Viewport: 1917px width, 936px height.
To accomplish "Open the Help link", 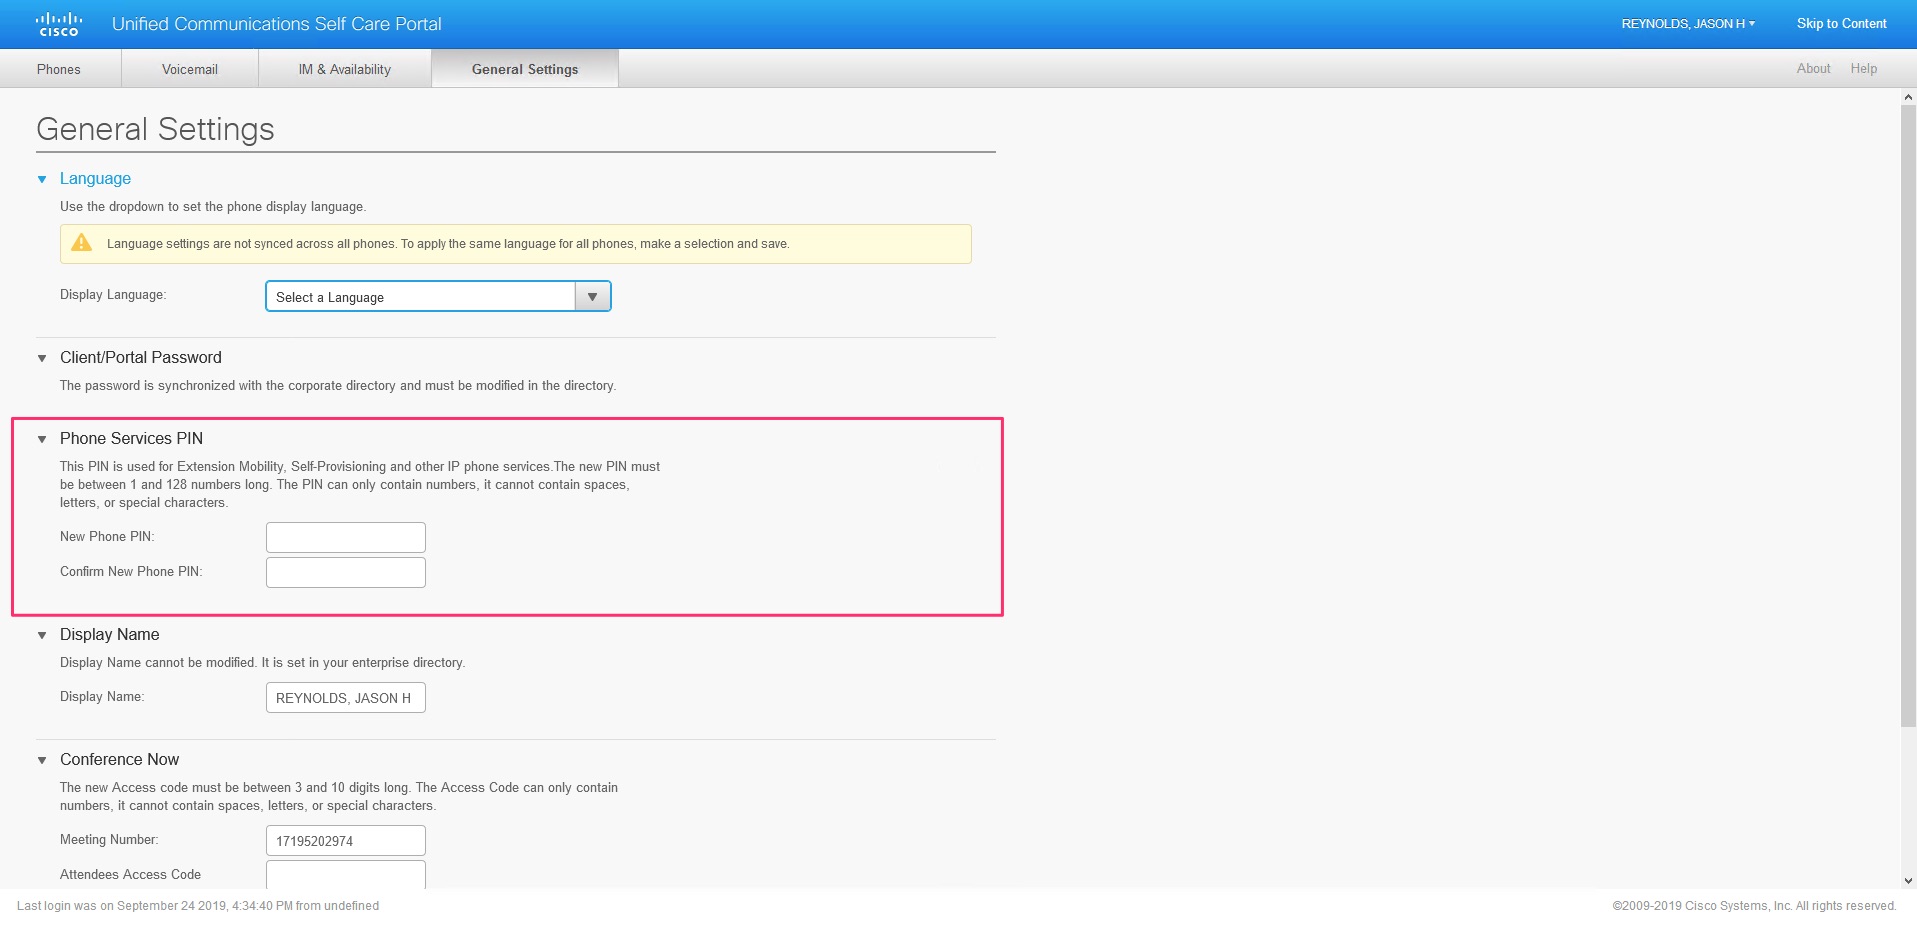I will (1863, 69).
